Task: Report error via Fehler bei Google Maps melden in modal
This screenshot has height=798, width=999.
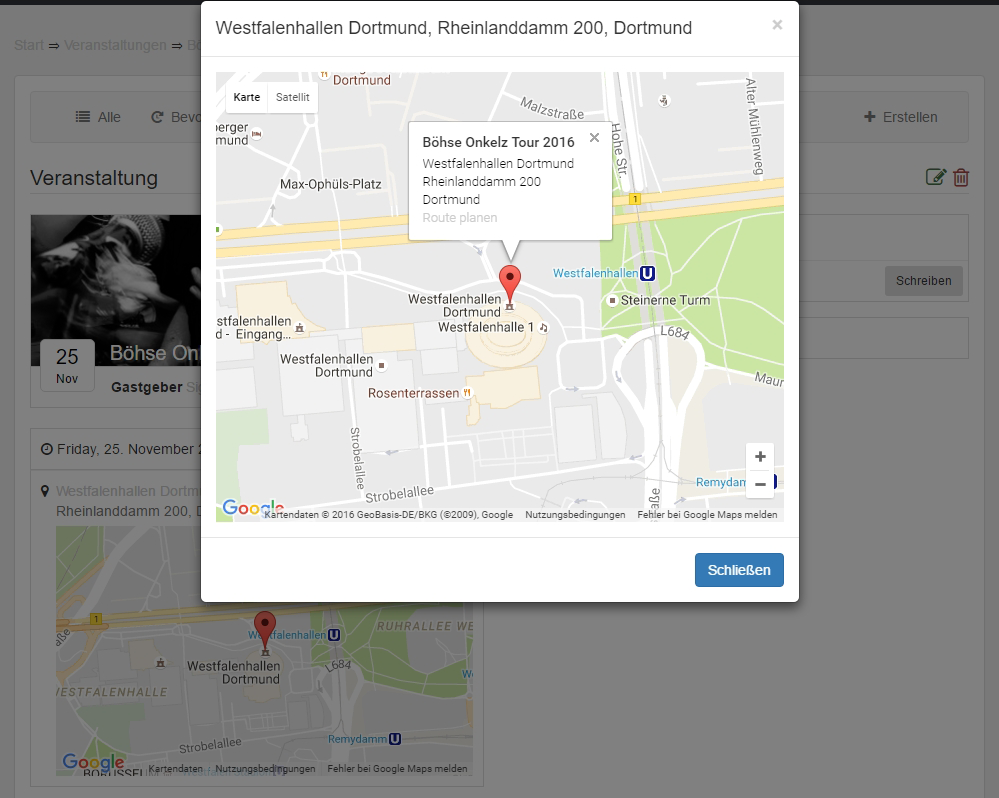Action: (707, 515)
